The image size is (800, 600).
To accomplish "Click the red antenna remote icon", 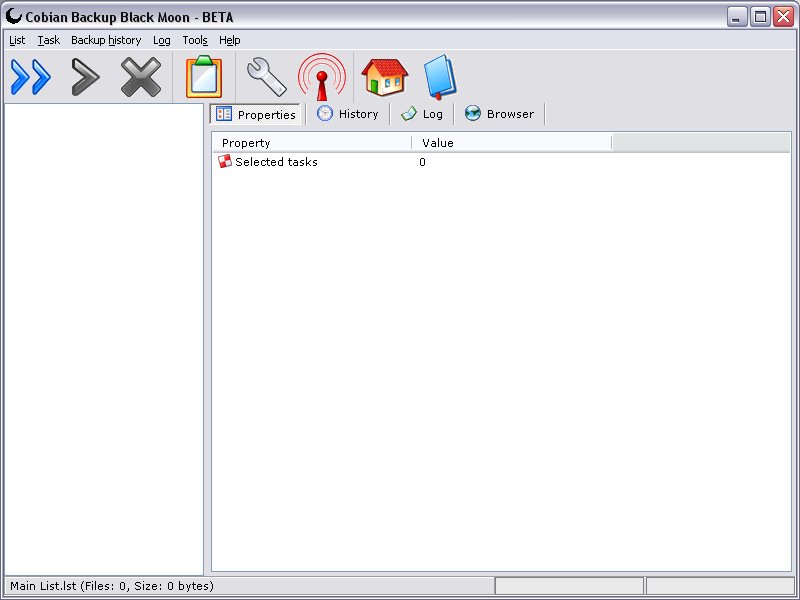I will point(322,77).
